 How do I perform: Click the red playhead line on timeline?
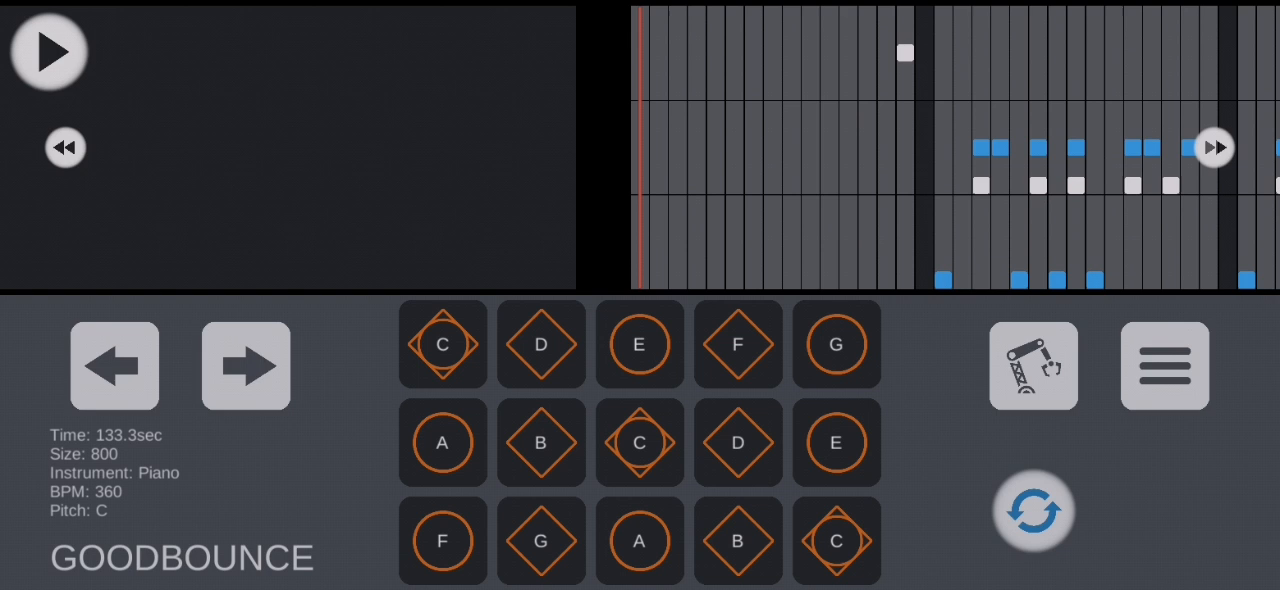640,148
